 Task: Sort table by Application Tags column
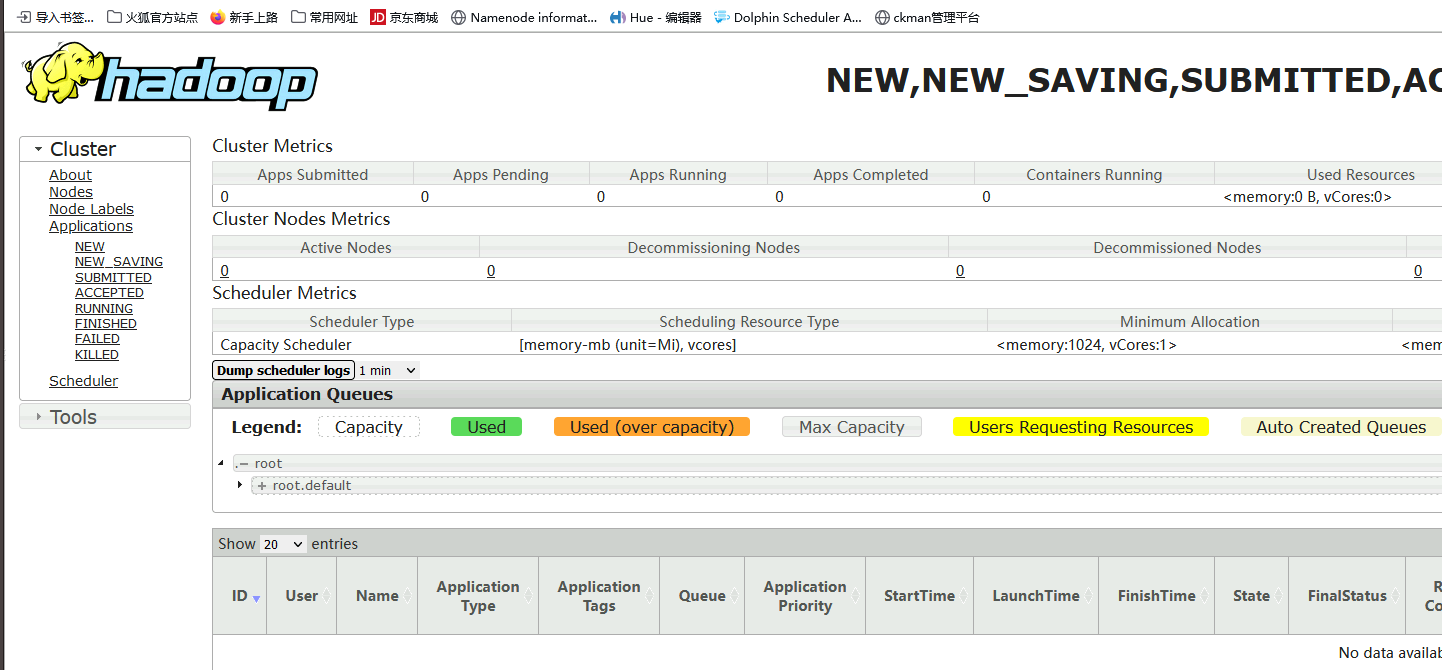599,596
